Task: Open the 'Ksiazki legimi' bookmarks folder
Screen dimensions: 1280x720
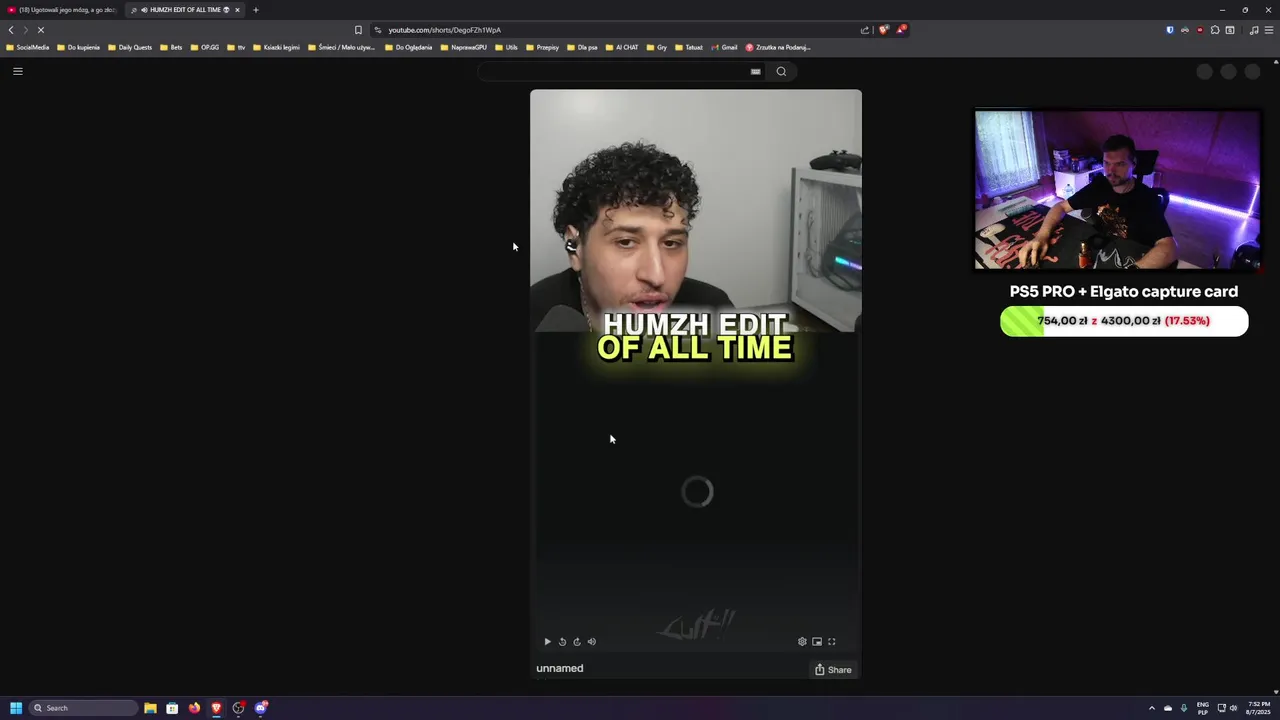Action: (x=276, y=47)
